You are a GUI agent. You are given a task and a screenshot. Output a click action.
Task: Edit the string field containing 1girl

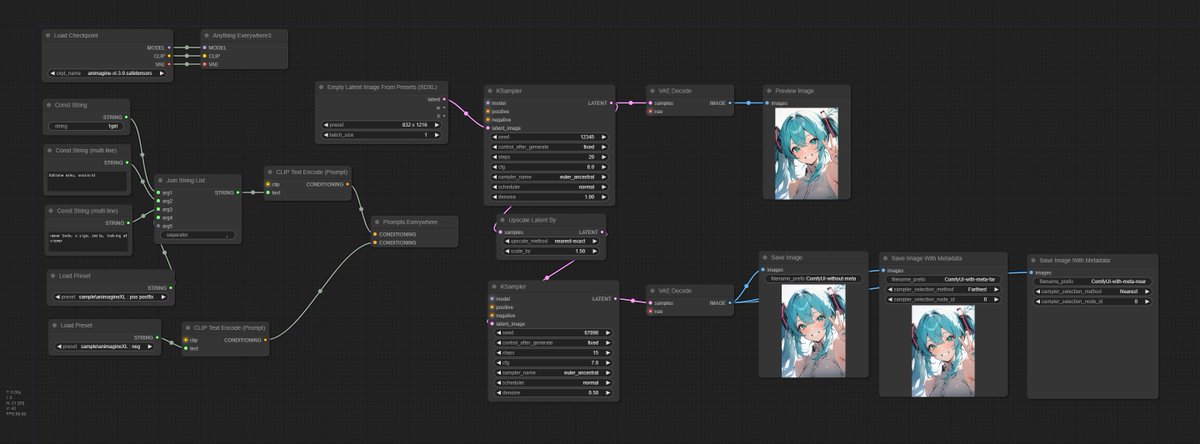point(88,127)
